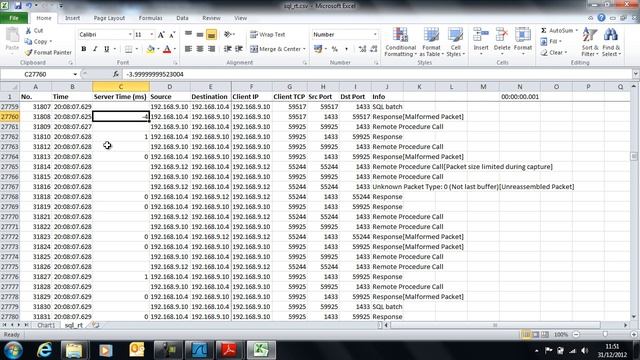Screen dimensions: 640x360
Task: Open the Clear dropdown
Action: pyautogui.click(x=554, y=52)
